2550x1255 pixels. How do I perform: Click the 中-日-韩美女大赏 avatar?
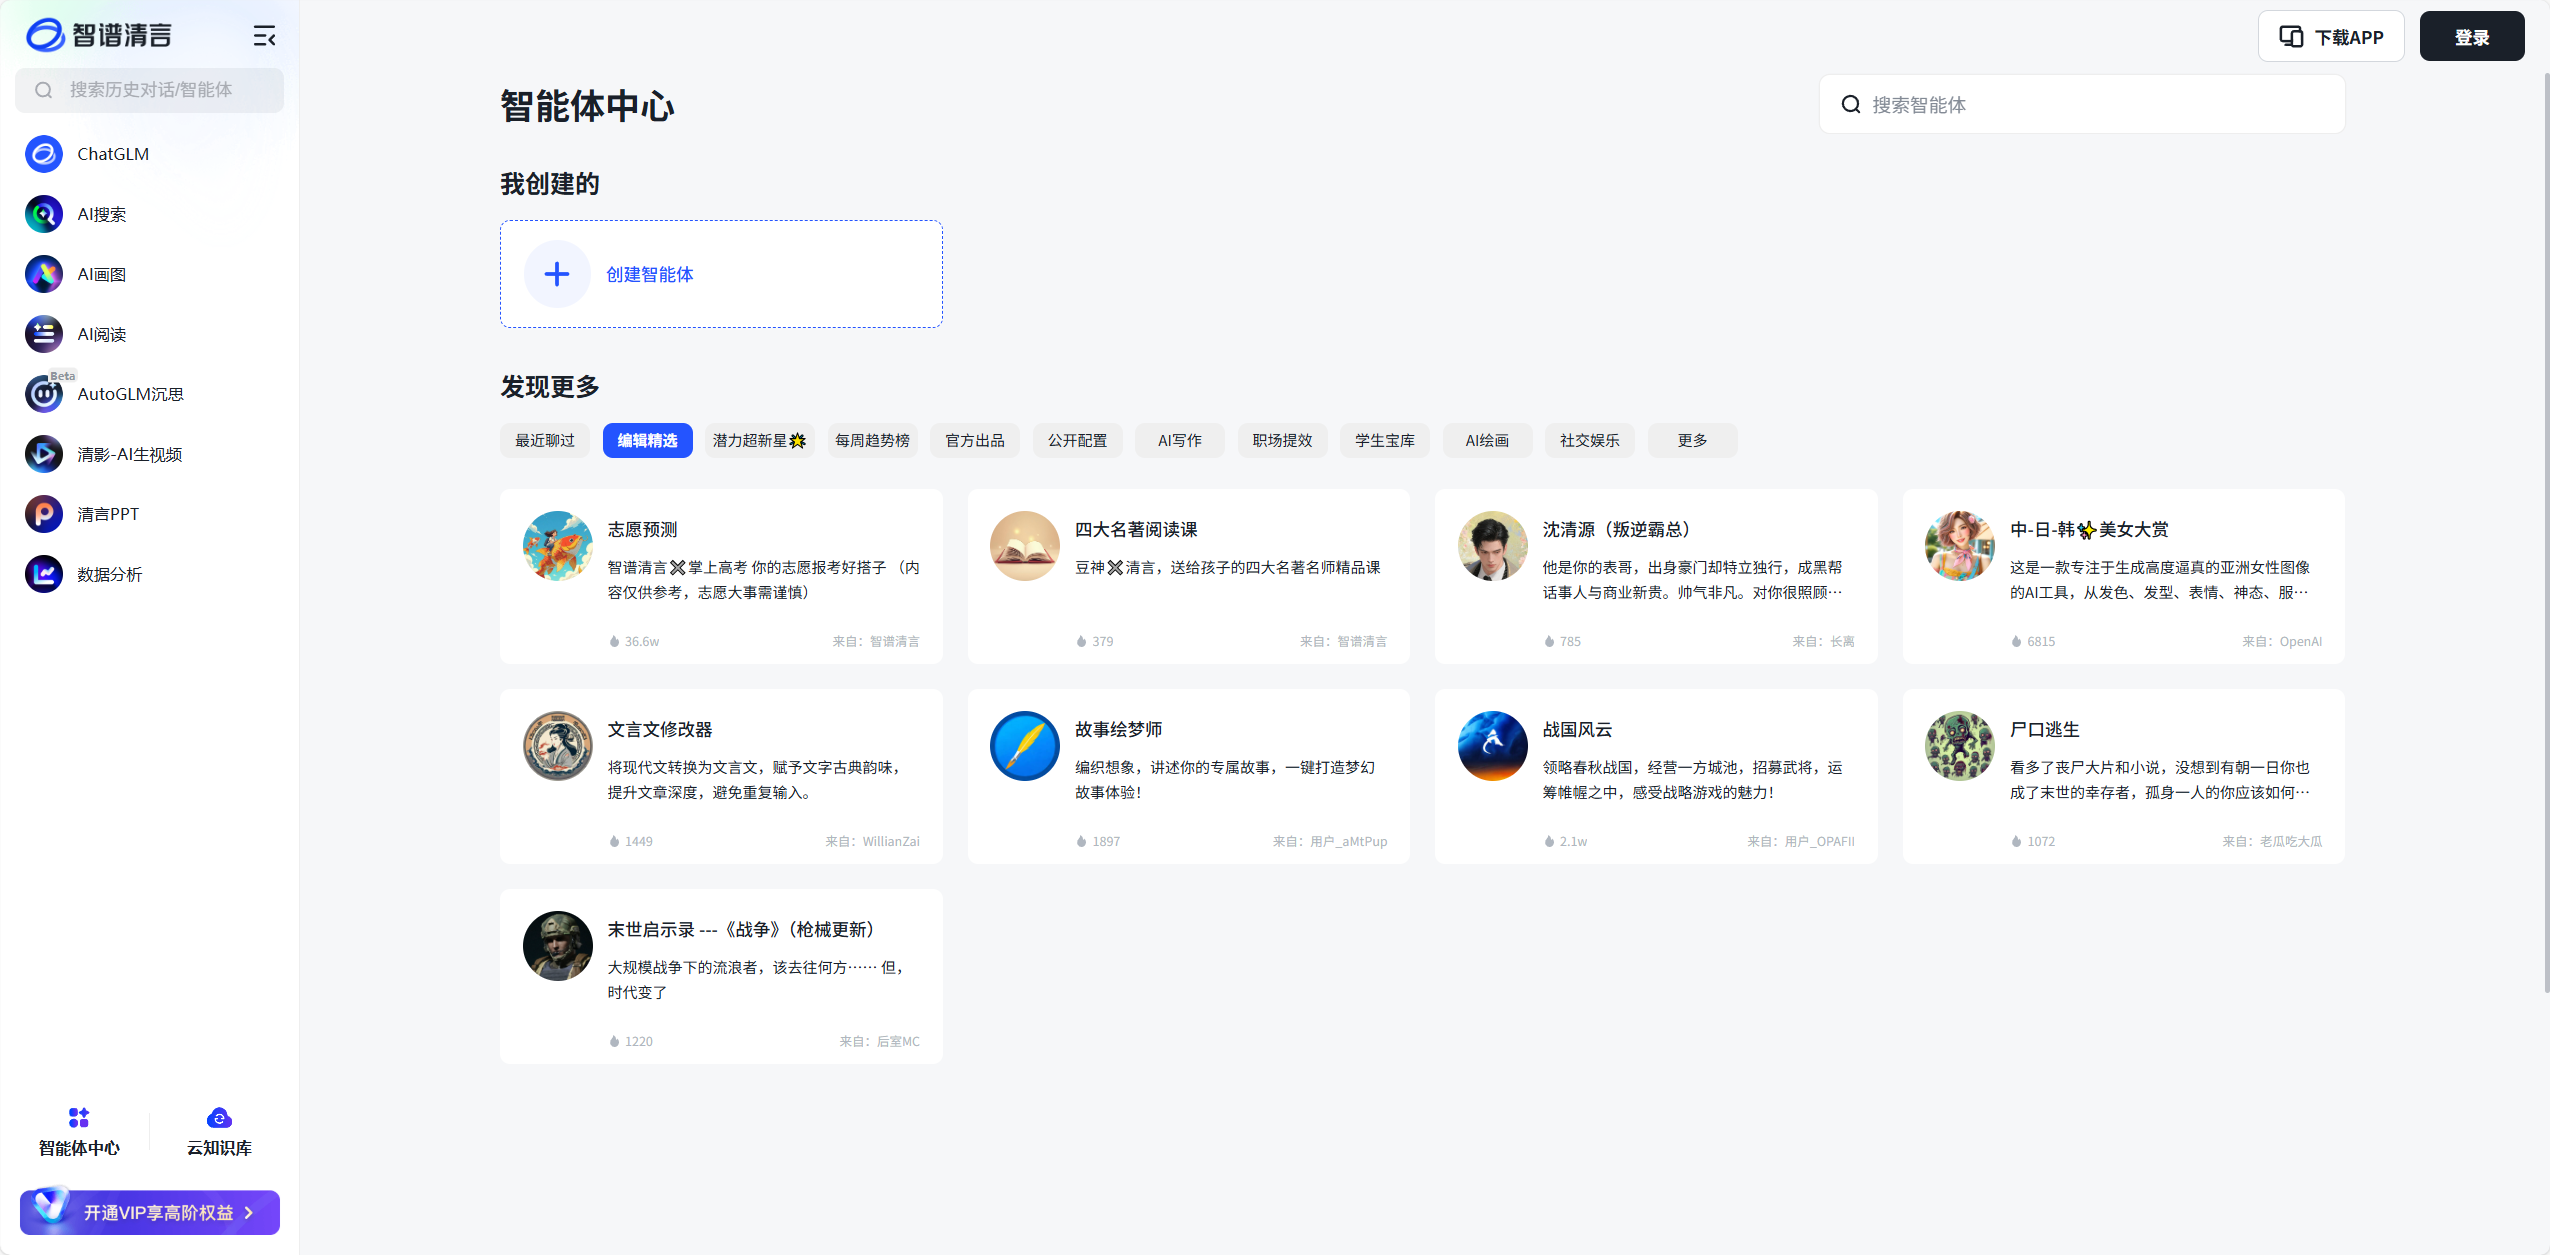[x=1960, y=546]
